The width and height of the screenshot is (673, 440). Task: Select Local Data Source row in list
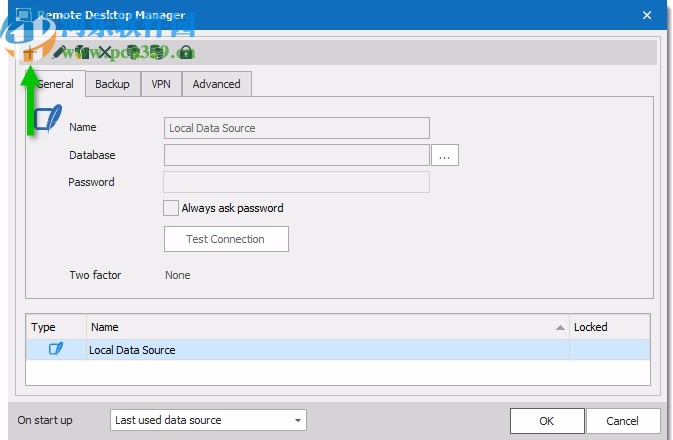pos(338,350)
